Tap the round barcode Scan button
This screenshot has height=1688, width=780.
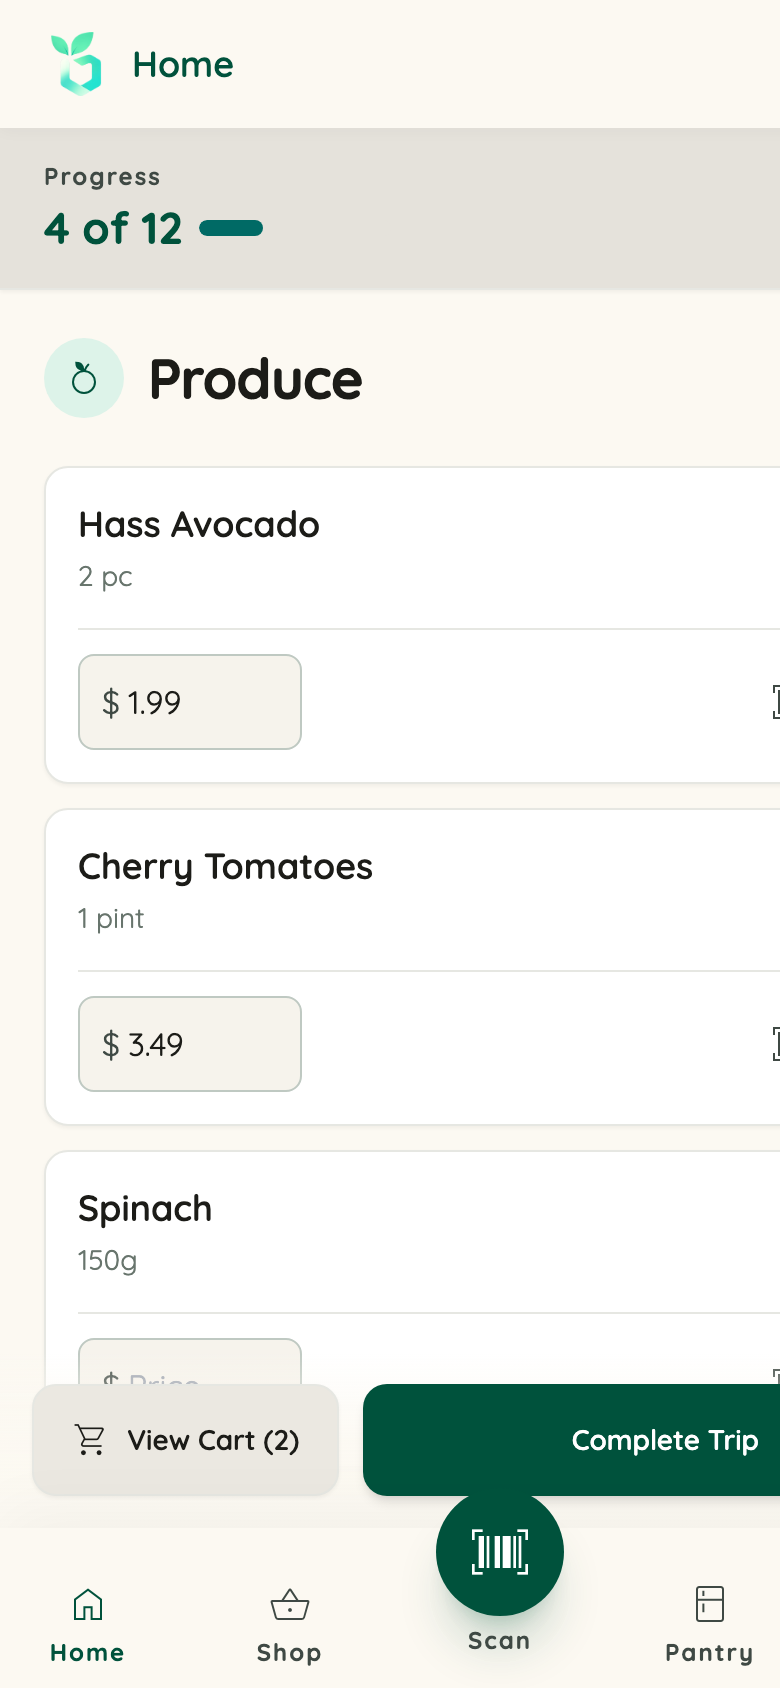(x=500, y=1552)
